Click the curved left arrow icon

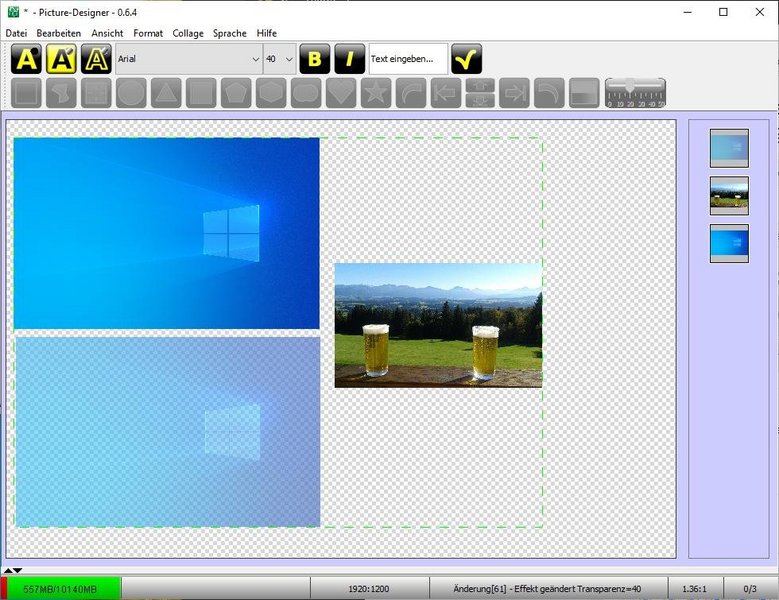pos(549,93)
